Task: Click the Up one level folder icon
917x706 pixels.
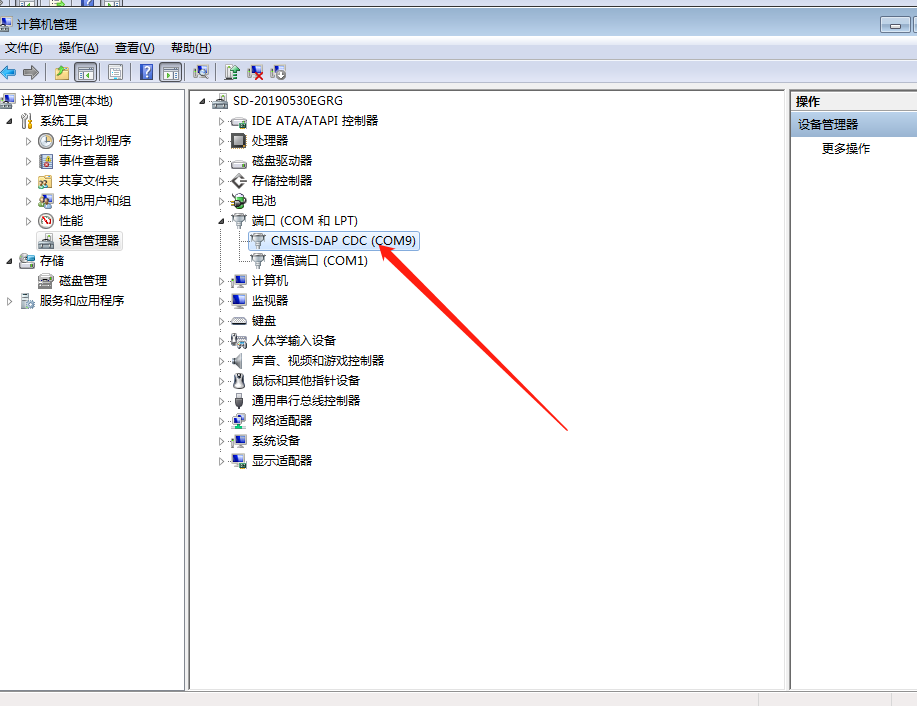Action: (62, 72)
